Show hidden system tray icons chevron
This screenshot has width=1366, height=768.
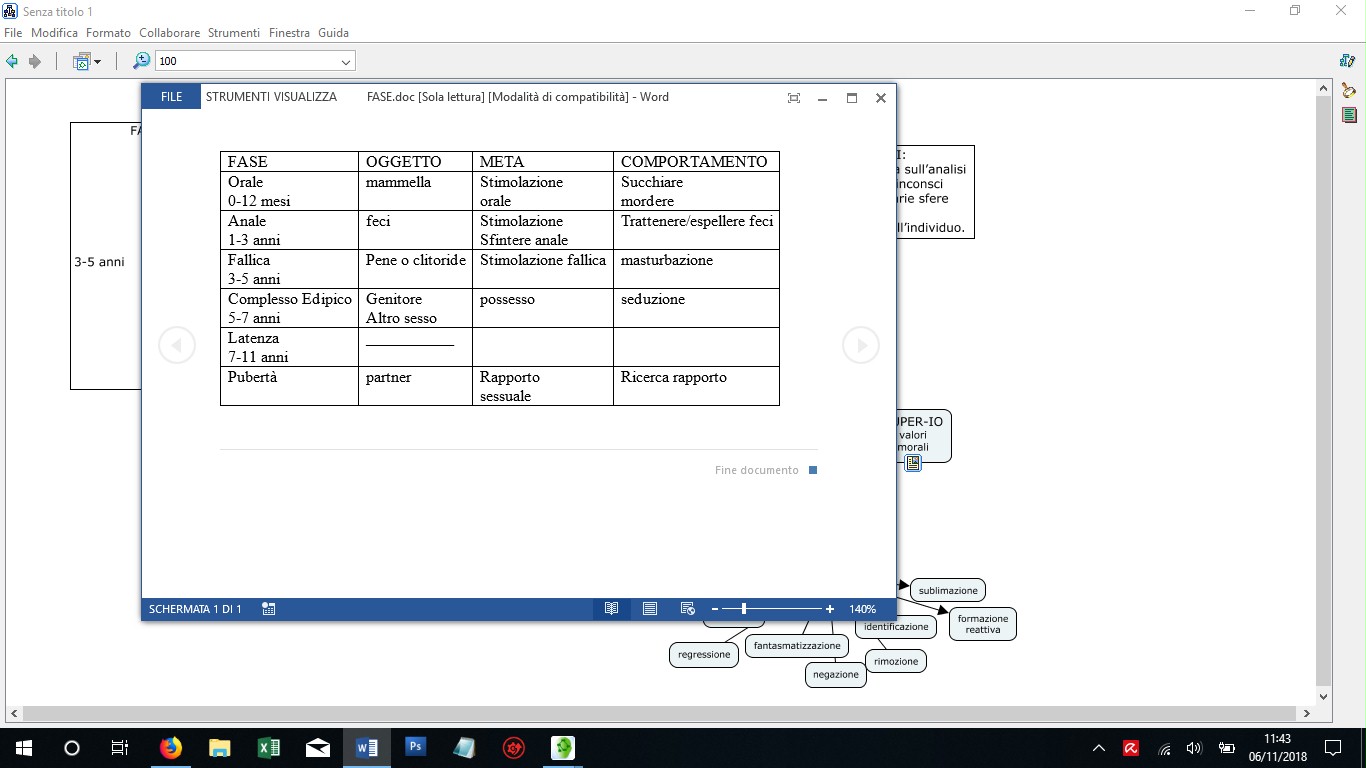tap(1099, 748)
